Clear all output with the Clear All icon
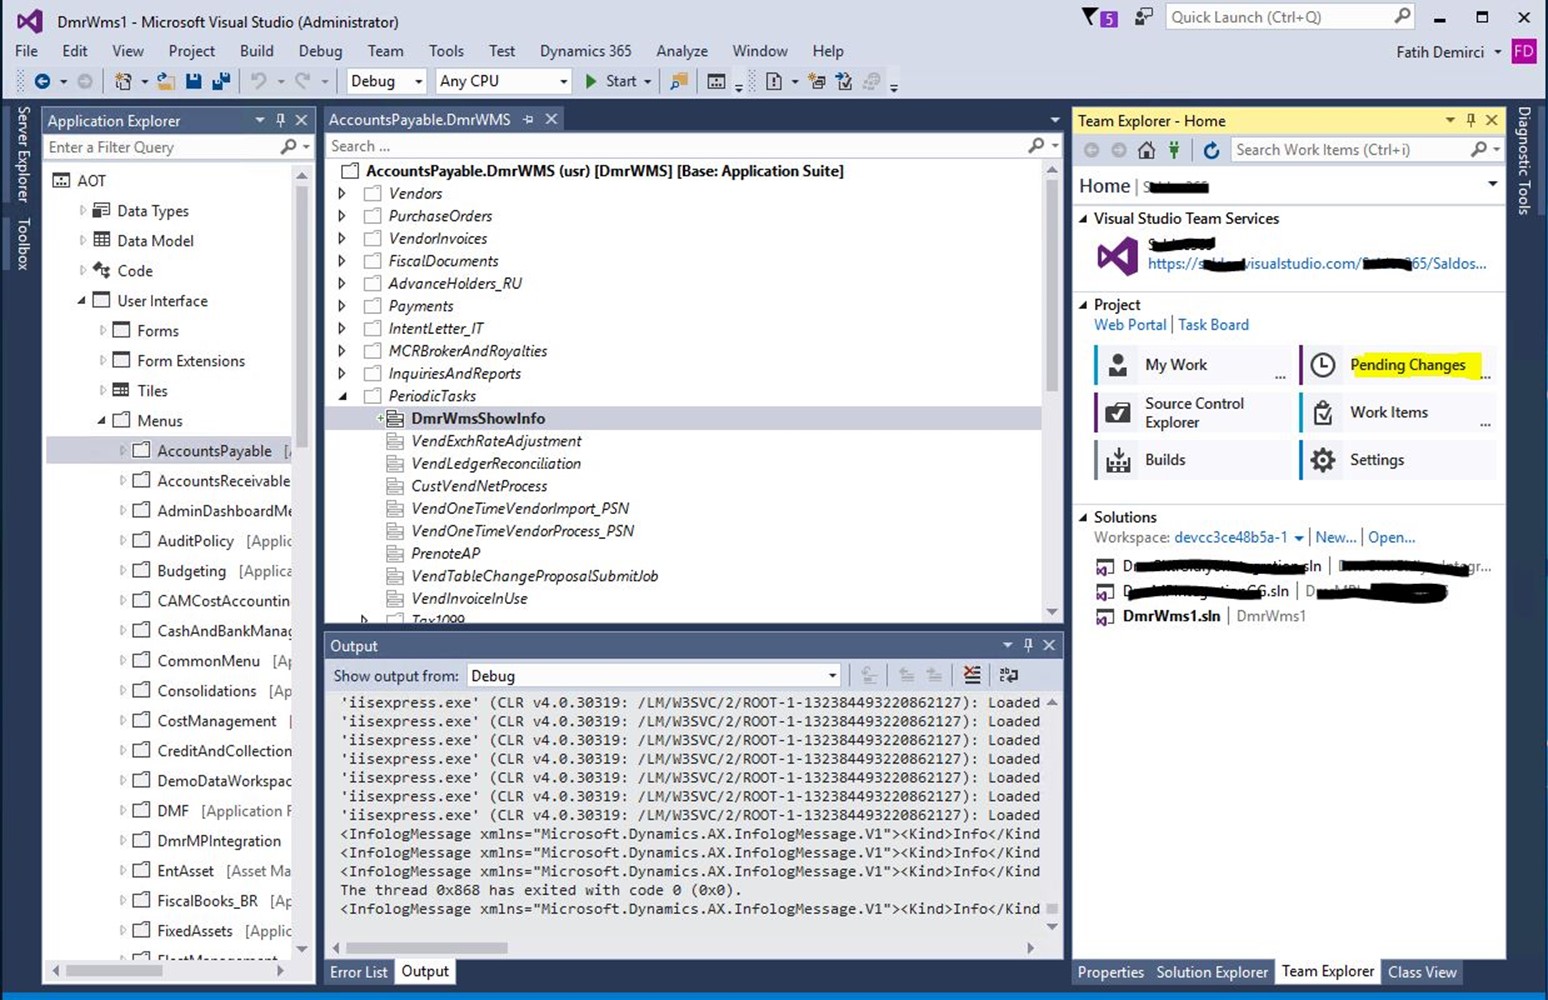 pyautogui.click(x=971, y=675)
